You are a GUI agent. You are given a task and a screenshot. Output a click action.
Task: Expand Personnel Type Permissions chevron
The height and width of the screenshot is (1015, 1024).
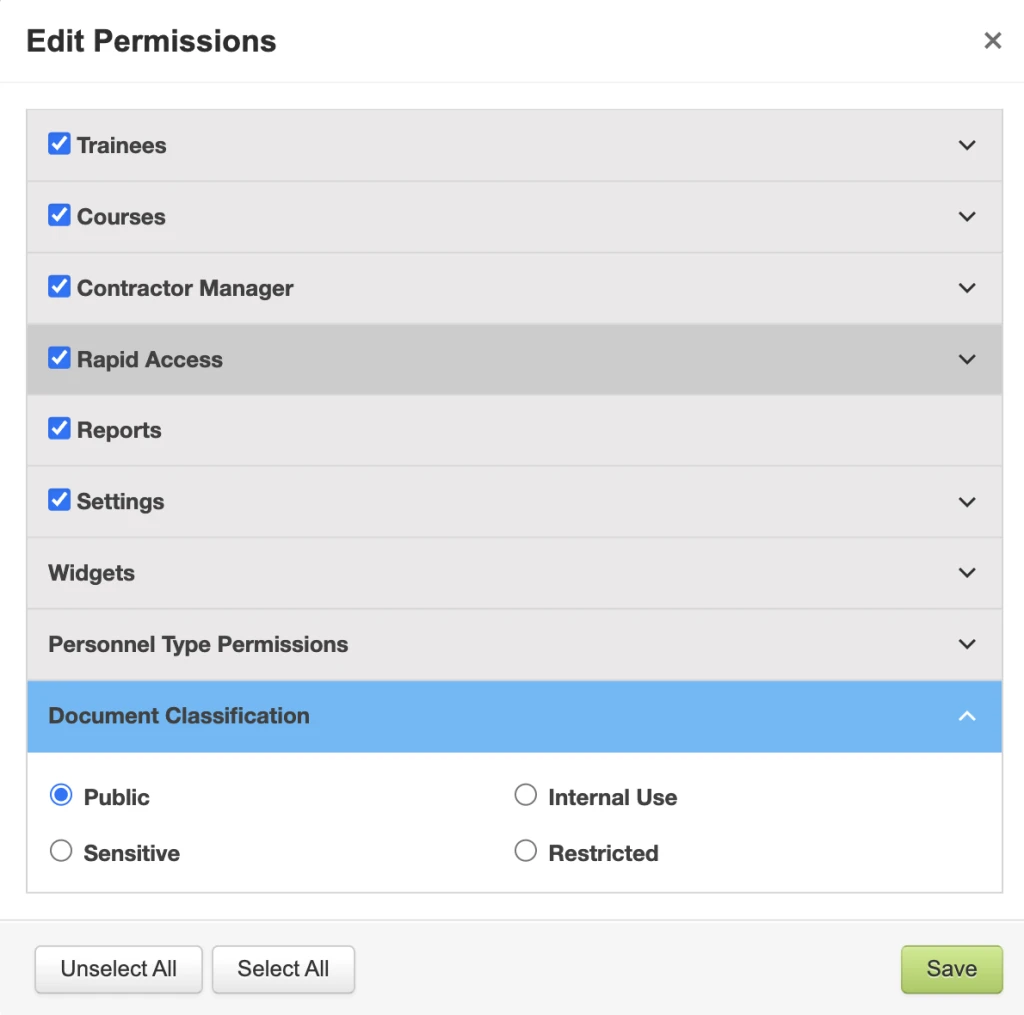point(967,644)
